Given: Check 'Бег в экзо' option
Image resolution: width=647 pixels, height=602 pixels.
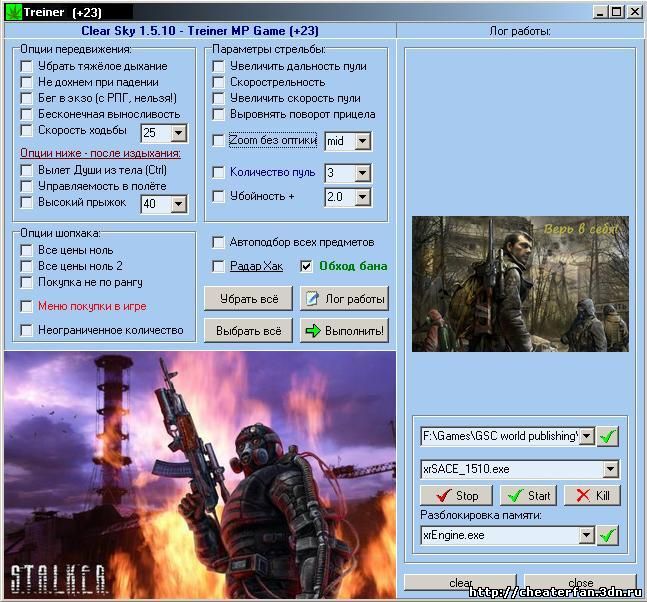Looking at the screenshot, I should [x=26, y=98].
